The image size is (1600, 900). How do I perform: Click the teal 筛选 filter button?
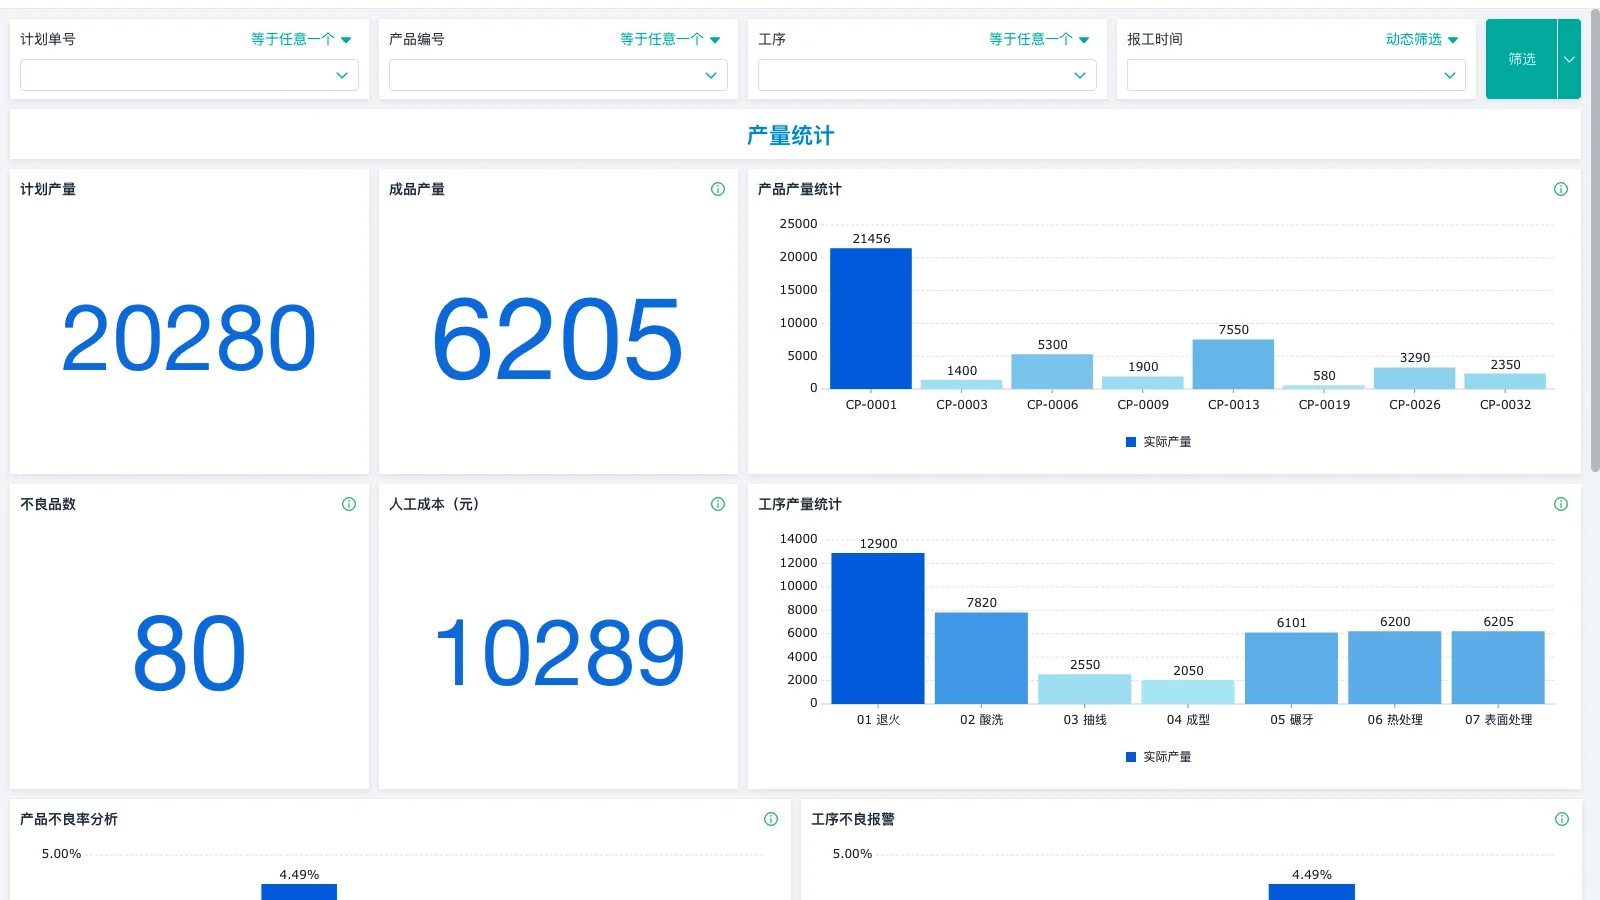point(1521,59)
